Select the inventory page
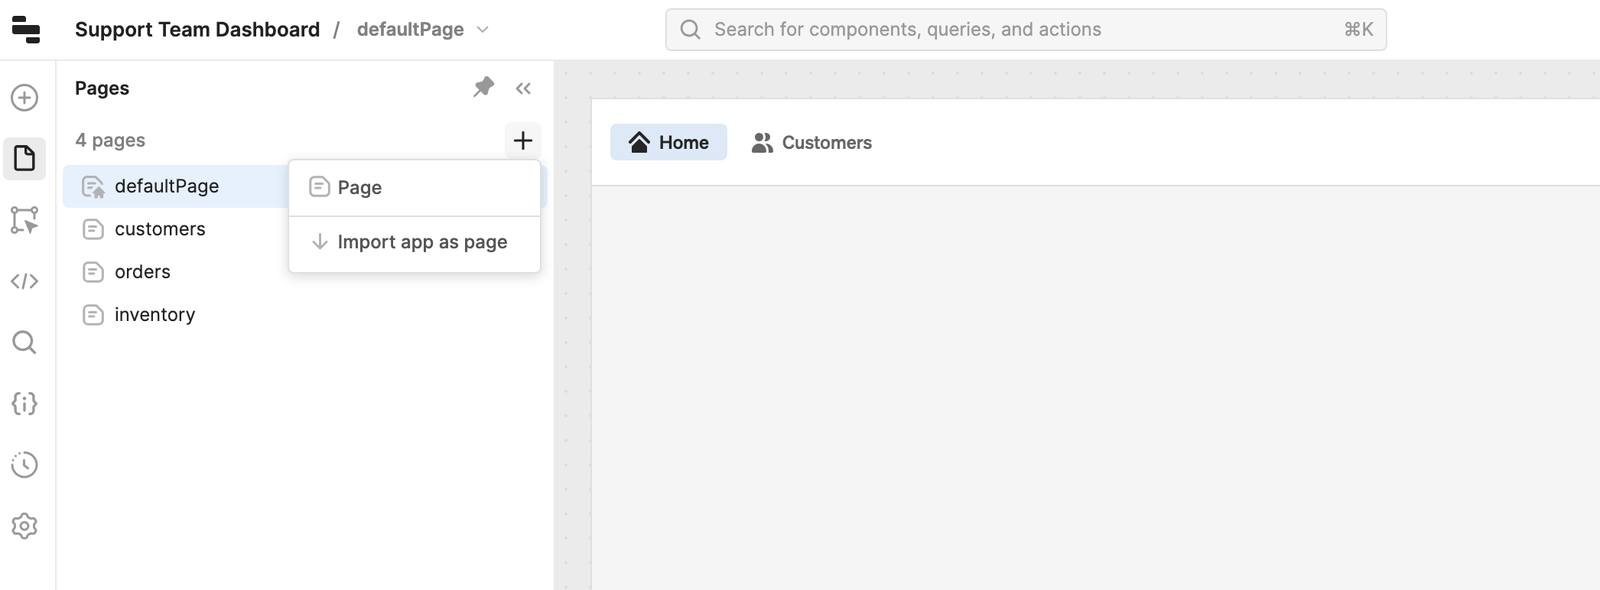The height and width of the screenshot is (590, 1600). 155,315
